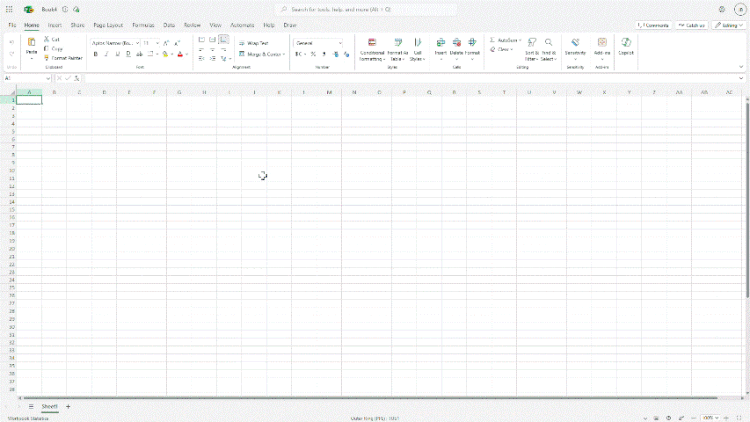This screenshot has height=422, width=750.
Task: Toggle top align button
Action: point(201,40)
